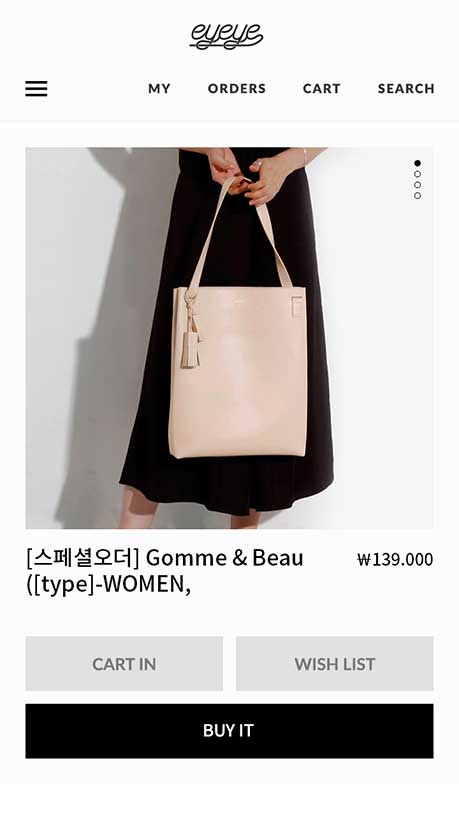Tap the eyeye logo at the top
This screenshot has width=459, height=813.
click(226, 36)
